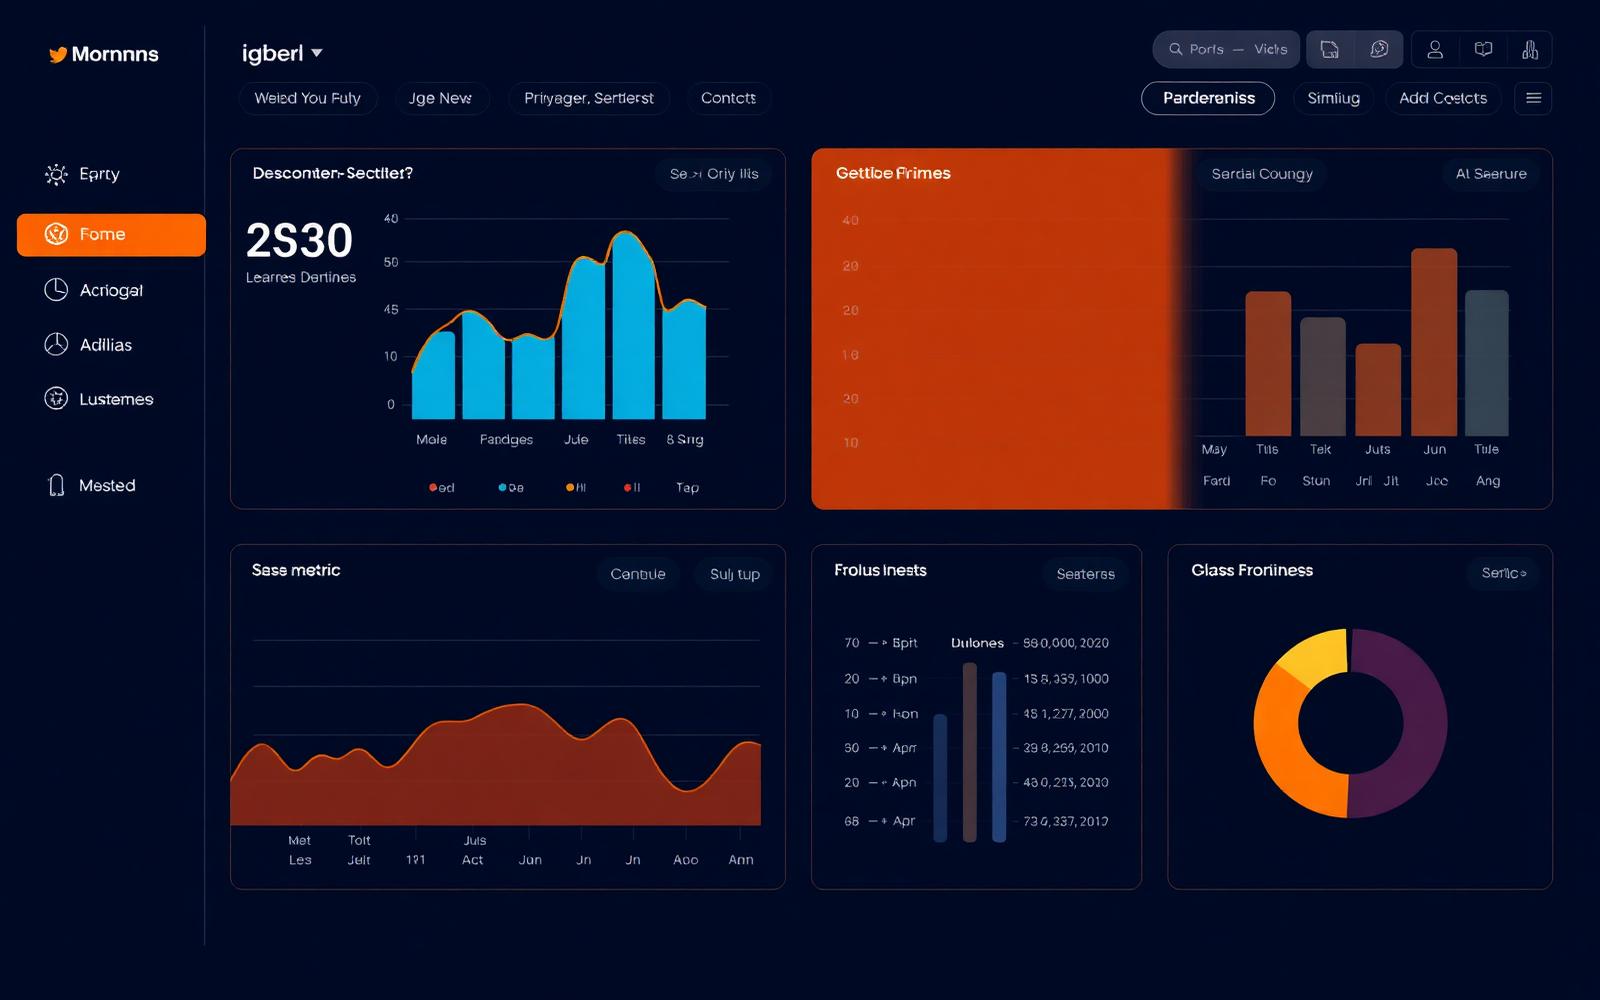
Task: Select the Contcts tab
Action: [x=728, y=98]
